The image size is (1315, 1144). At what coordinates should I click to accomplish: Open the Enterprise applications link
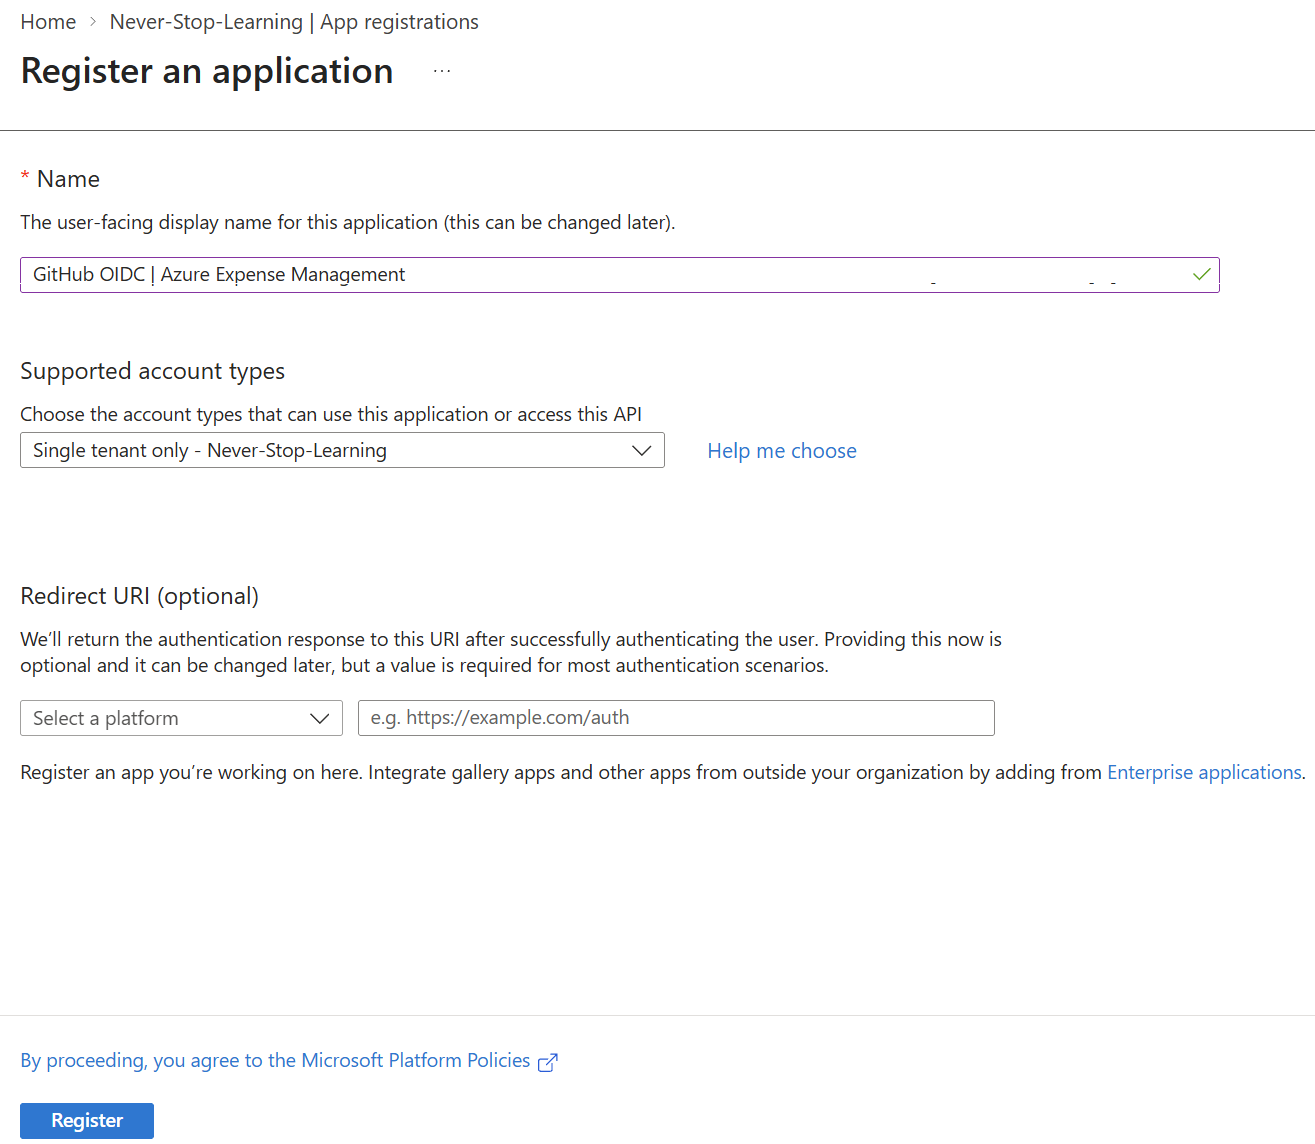pyautogui.click(x=1204, y=772)
